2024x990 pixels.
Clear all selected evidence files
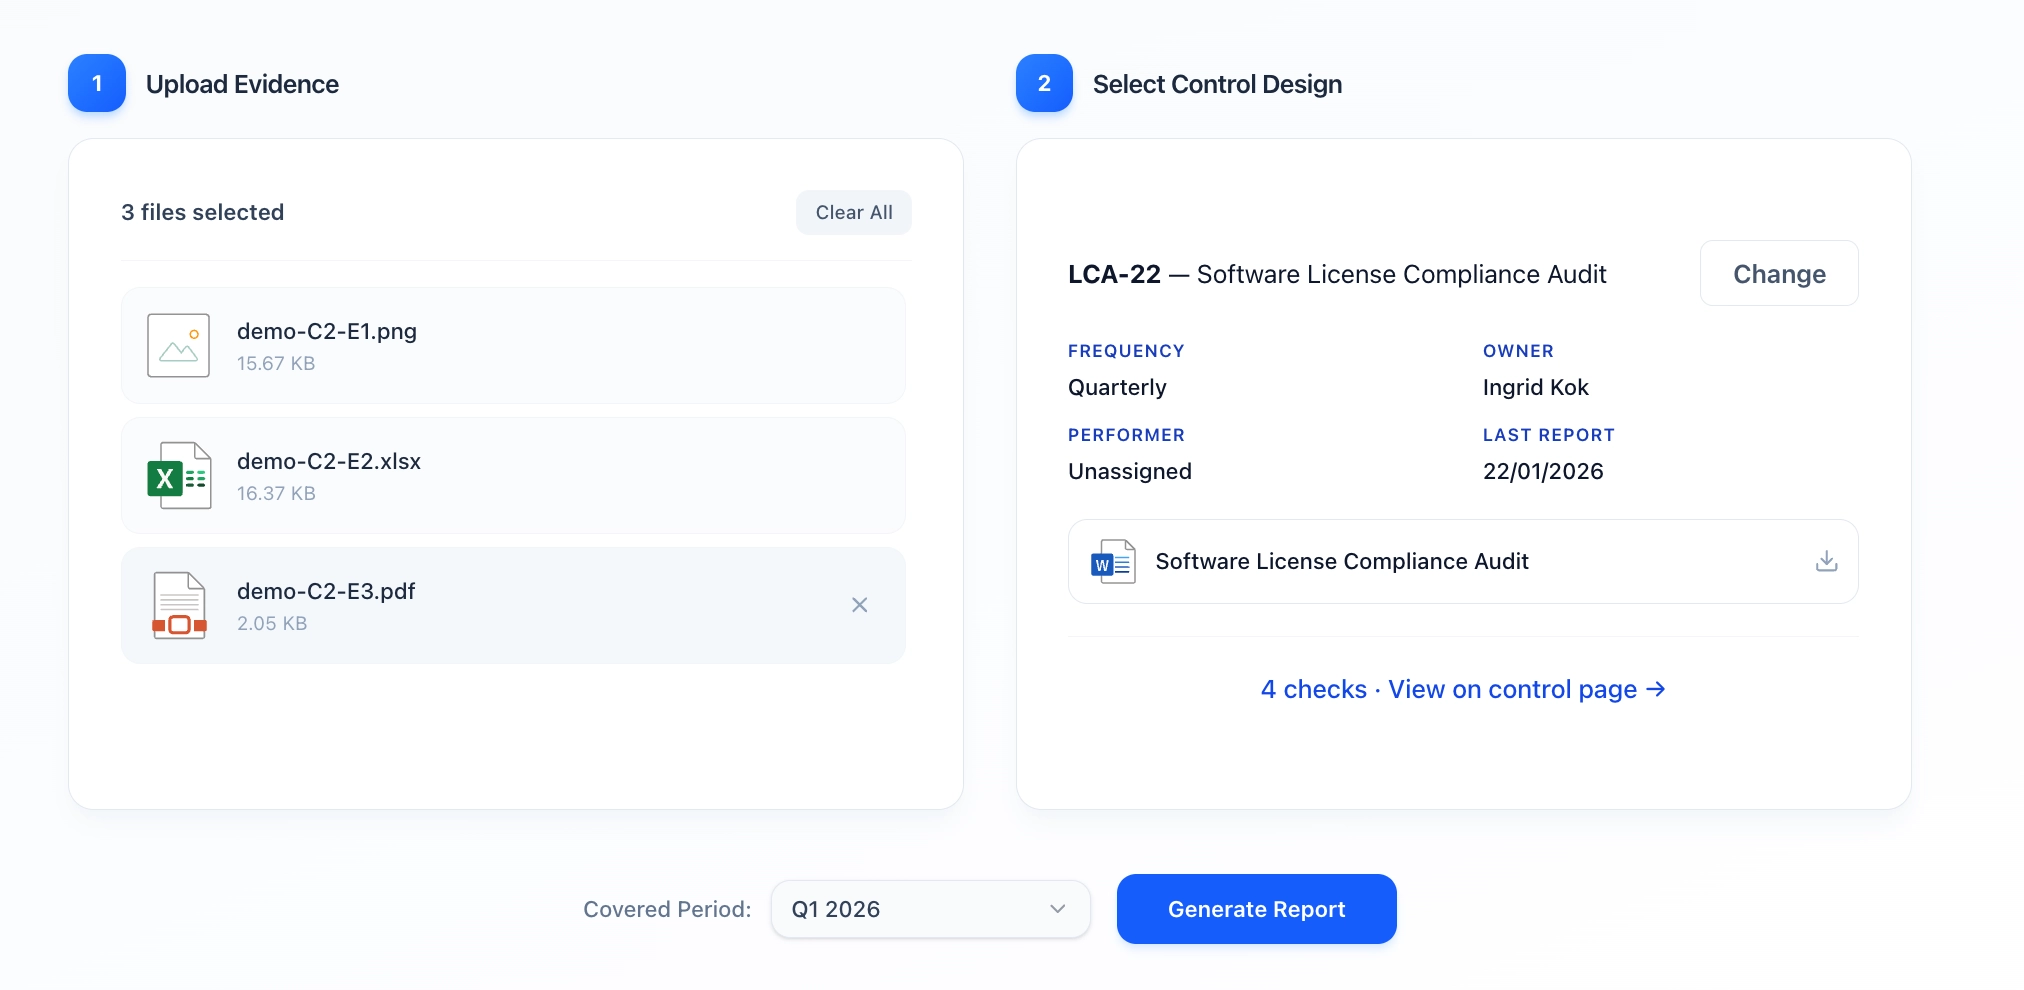(853, 212)
